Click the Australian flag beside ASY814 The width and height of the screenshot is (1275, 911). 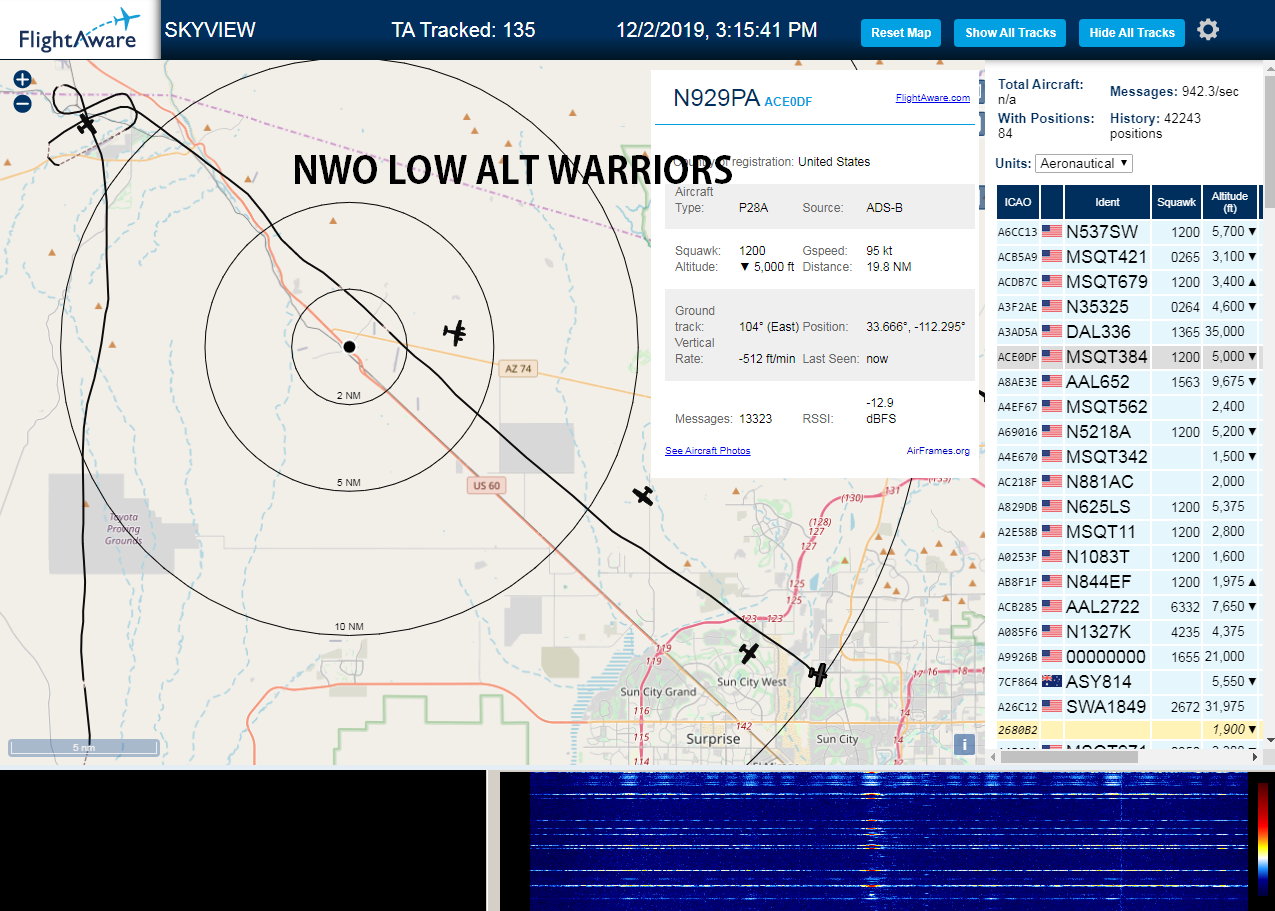pyautogui.click(x=1052, y=681)
